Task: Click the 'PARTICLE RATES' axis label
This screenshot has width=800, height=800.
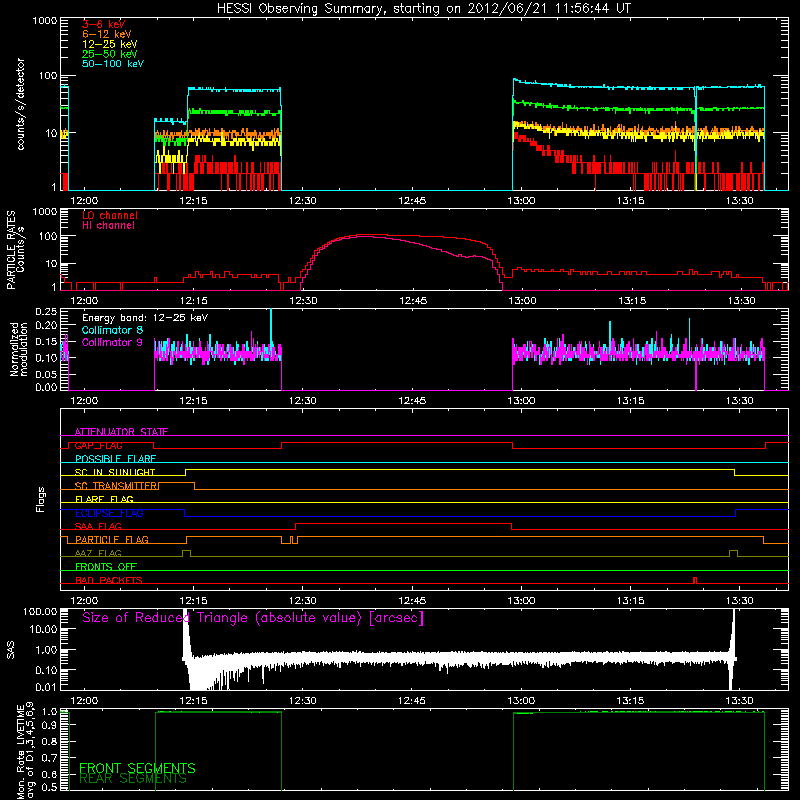Action: point(11,250)
